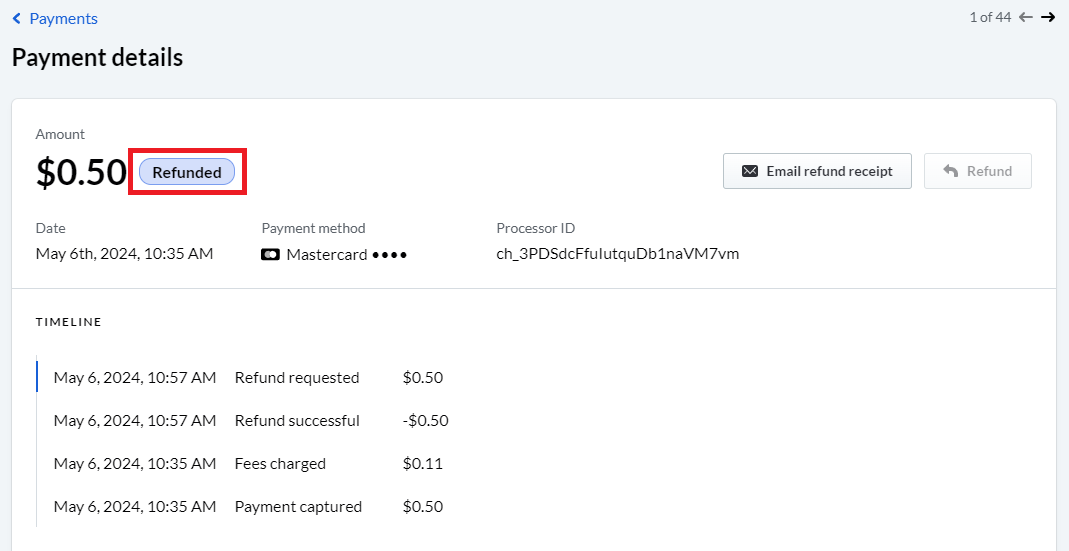
Task: Select the Processor ID value text
Action: (618, 254)
